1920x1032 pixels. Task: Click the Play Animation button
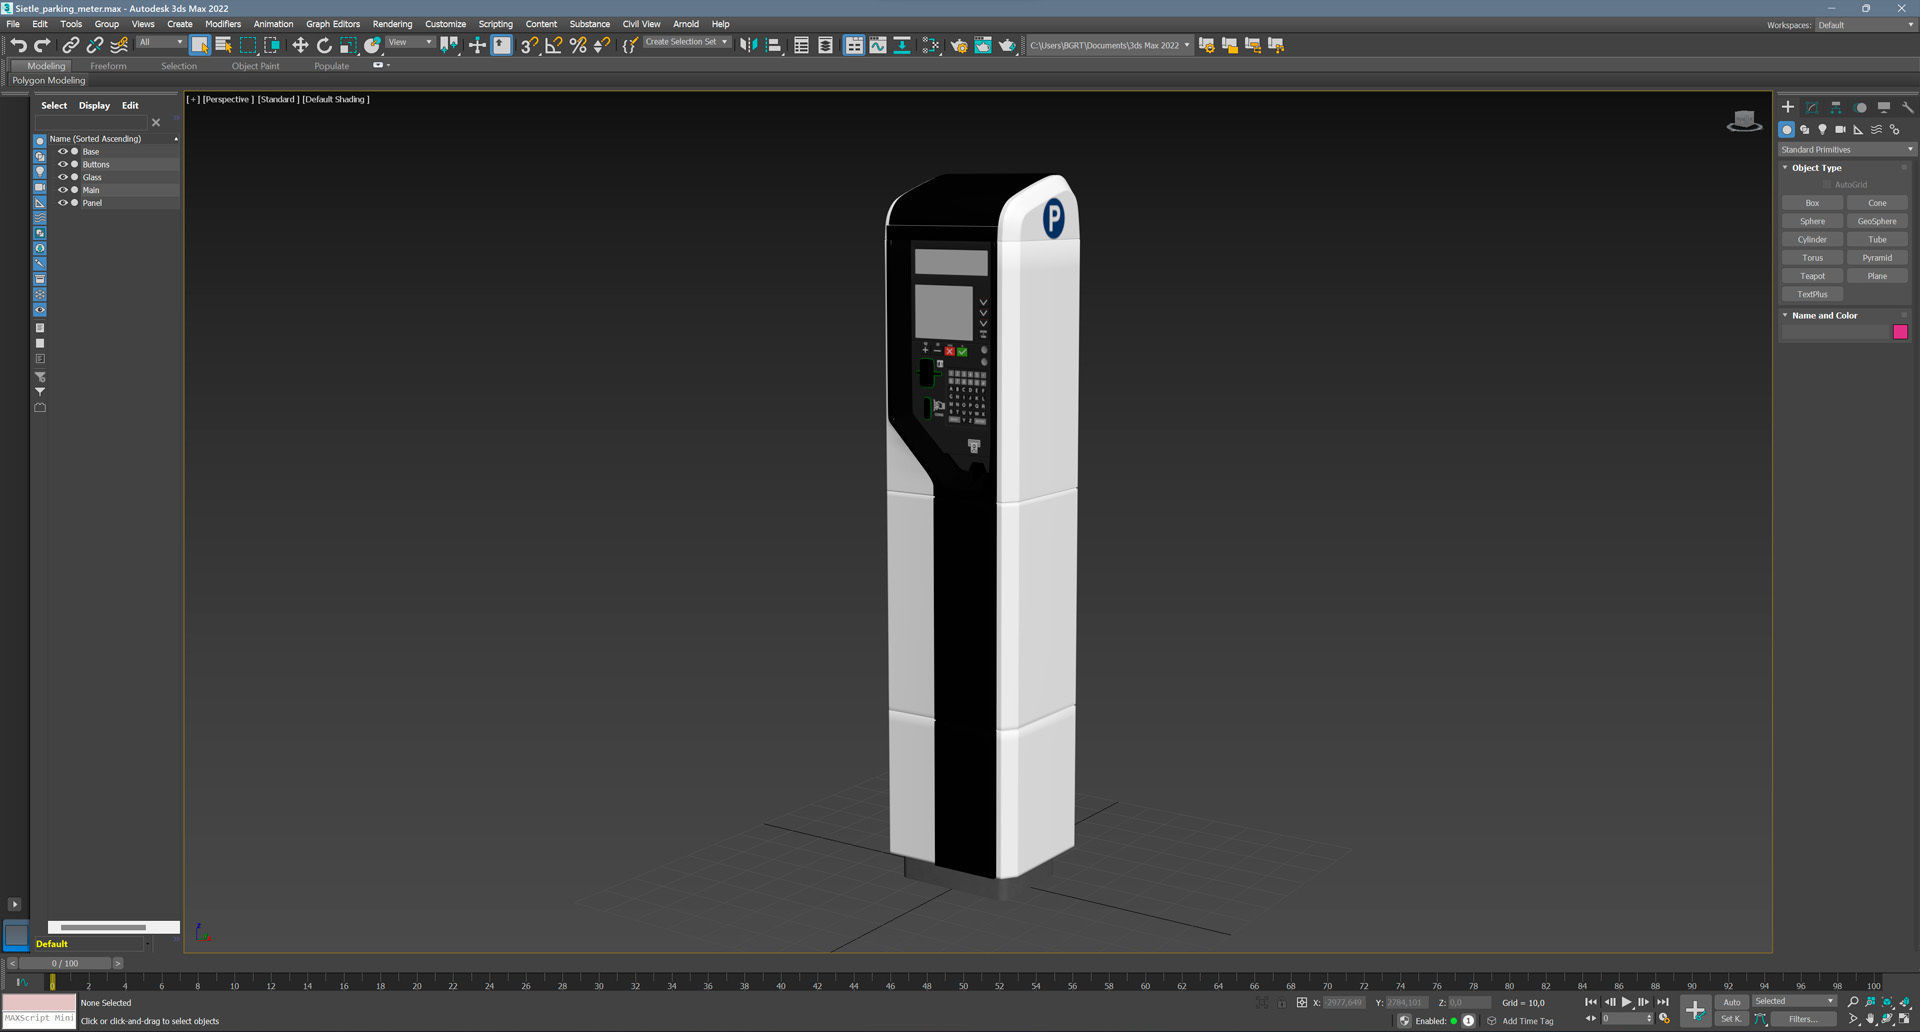1627,1002
